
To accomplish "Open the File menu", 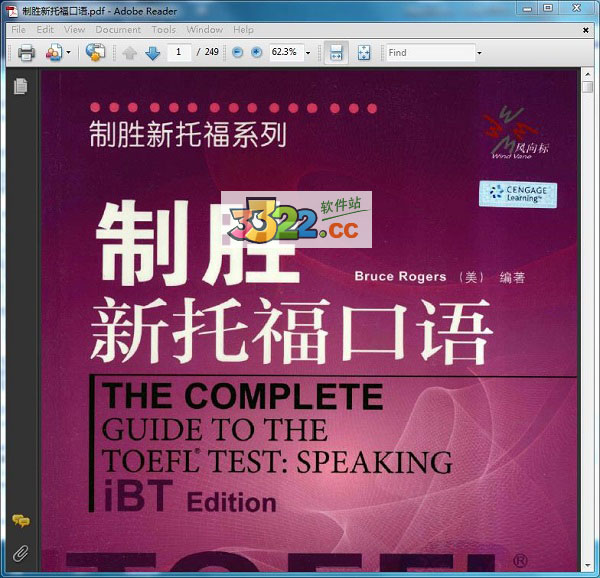I will [x=18, y=29].
